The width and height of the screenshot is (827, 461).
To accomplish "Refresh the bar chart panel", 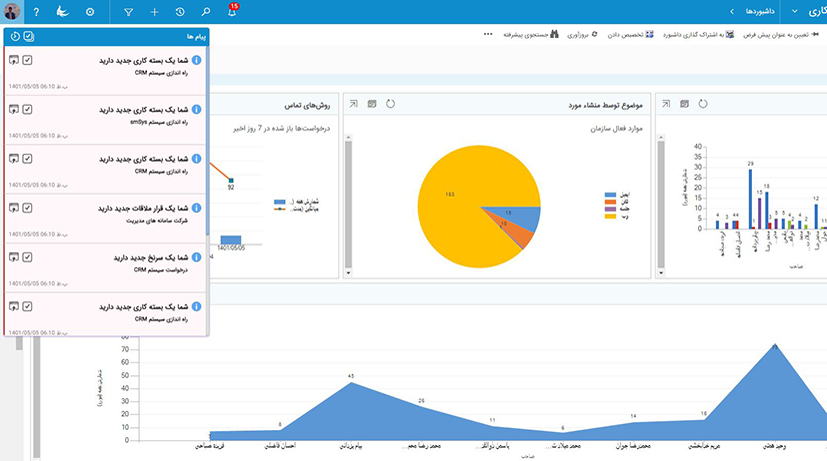I will 703,104.
